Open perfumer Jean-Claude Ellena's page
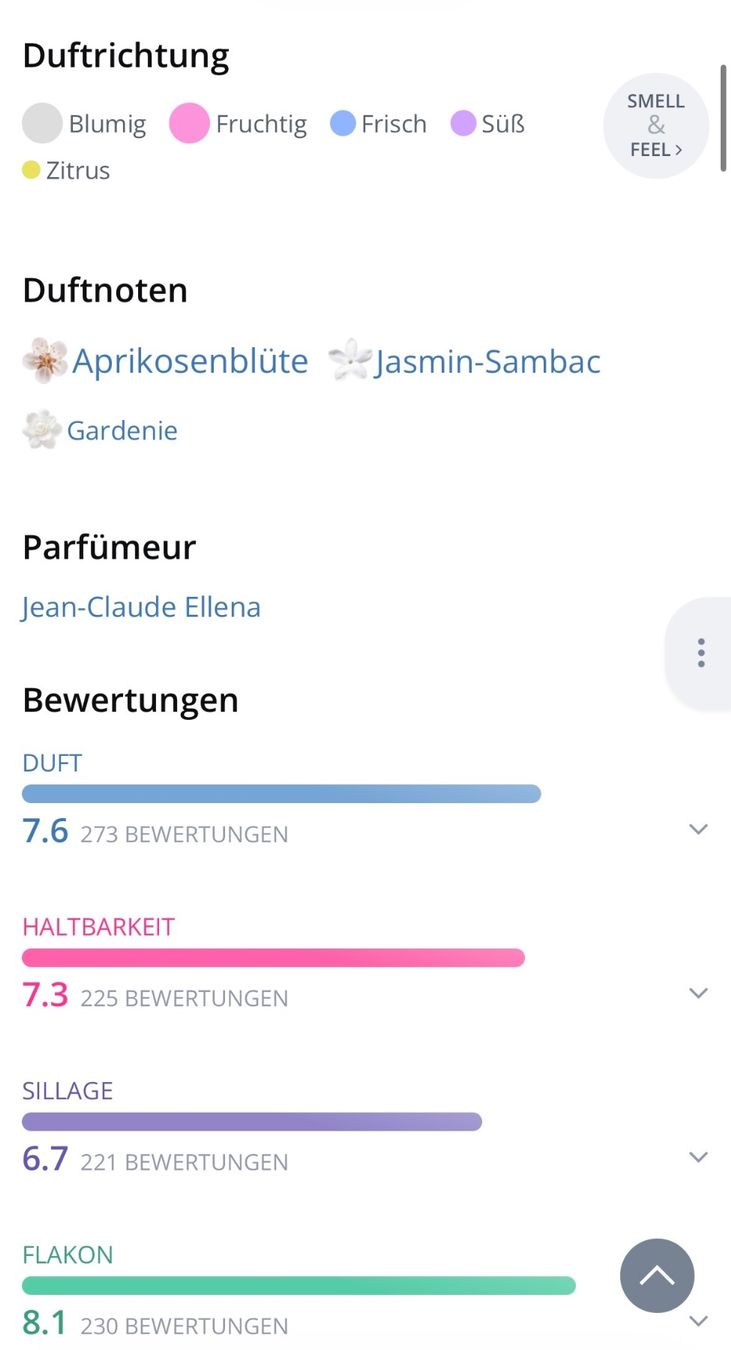Image resolution: width=731 pixels, height=1350 pixels. tap(141, 607)
